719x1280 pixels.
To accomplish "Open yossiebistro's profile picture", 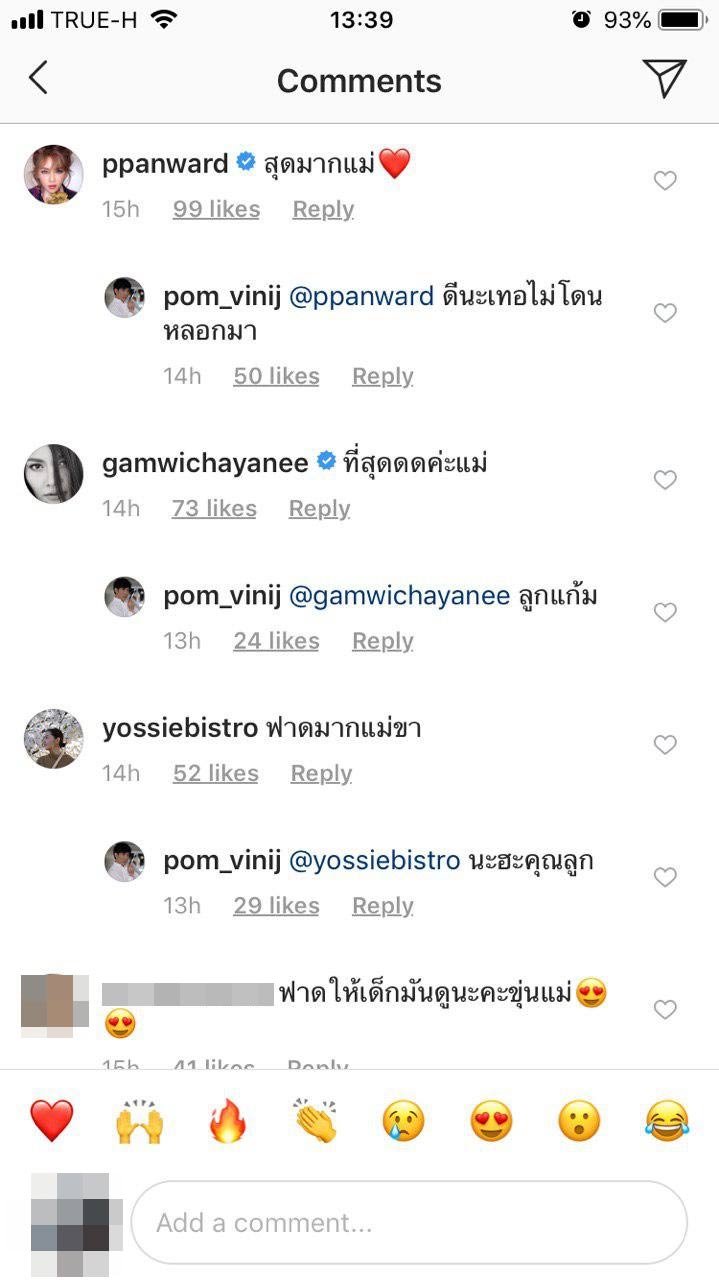I will click(53, 738).
